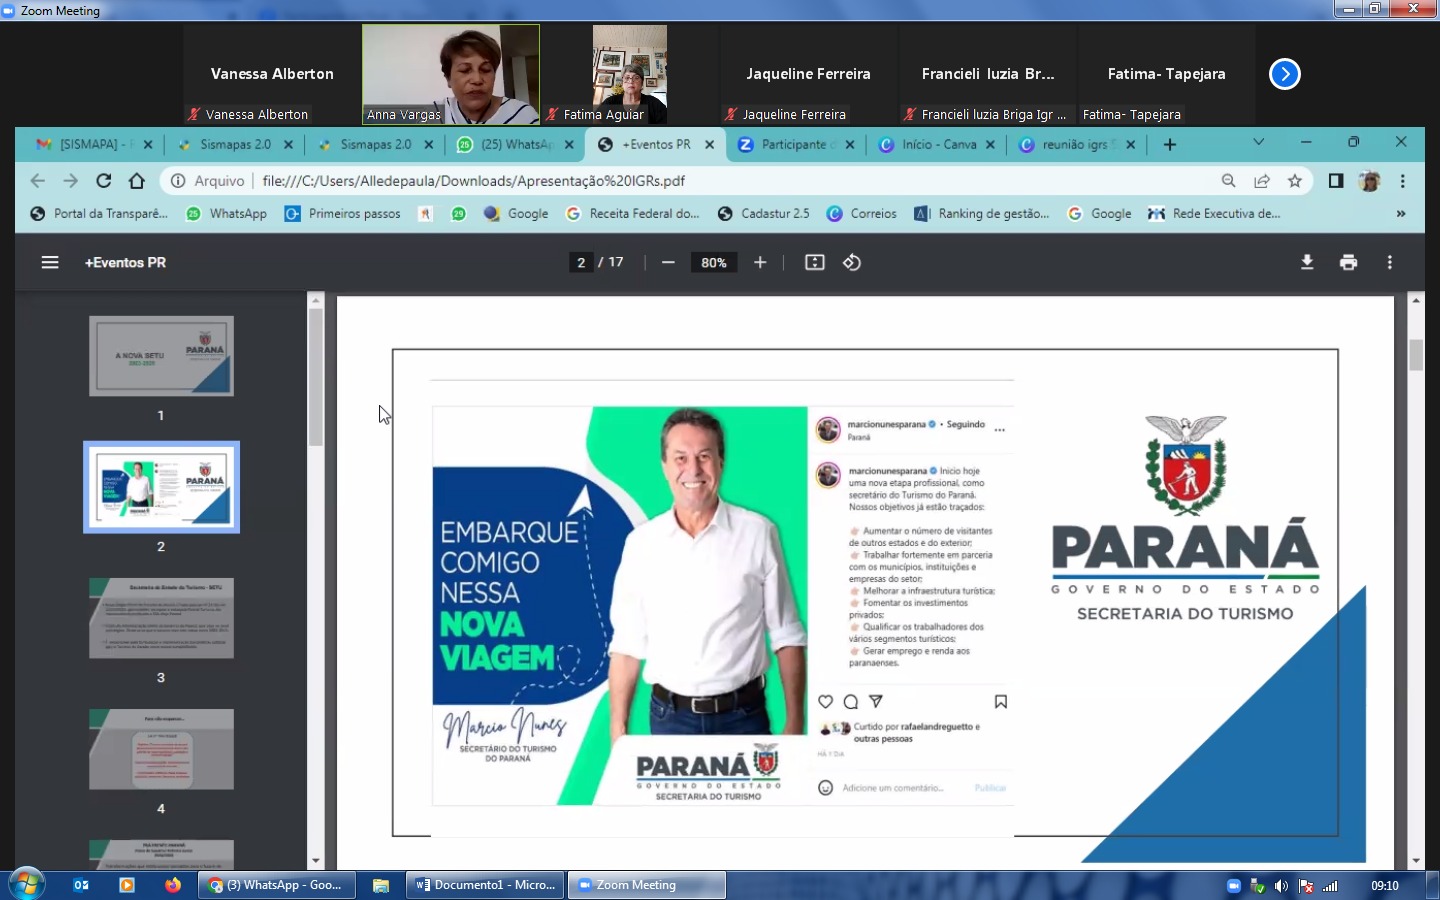Select page 2 thumbnail in sidebar
1440x900 pixels.
161,487
